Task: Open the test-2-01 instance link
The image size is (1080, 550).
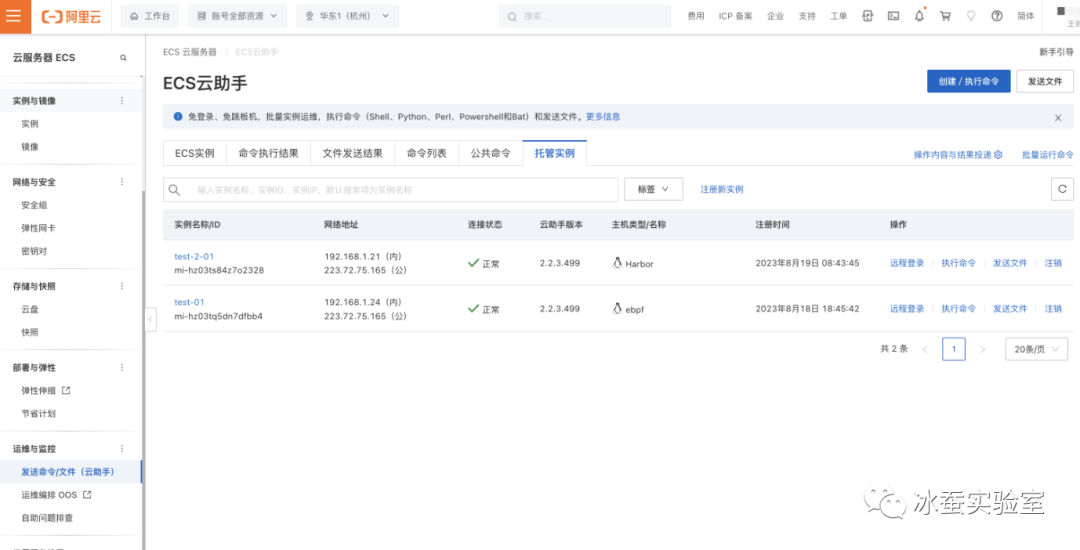Action: [194, 256]
